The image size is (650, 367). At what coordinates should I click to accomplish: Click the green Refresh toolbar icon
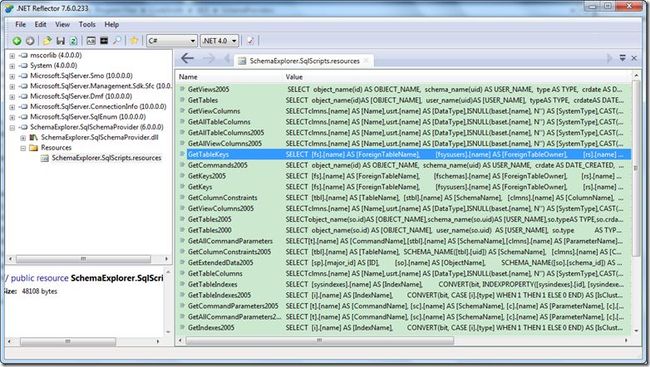coord(73,41)
